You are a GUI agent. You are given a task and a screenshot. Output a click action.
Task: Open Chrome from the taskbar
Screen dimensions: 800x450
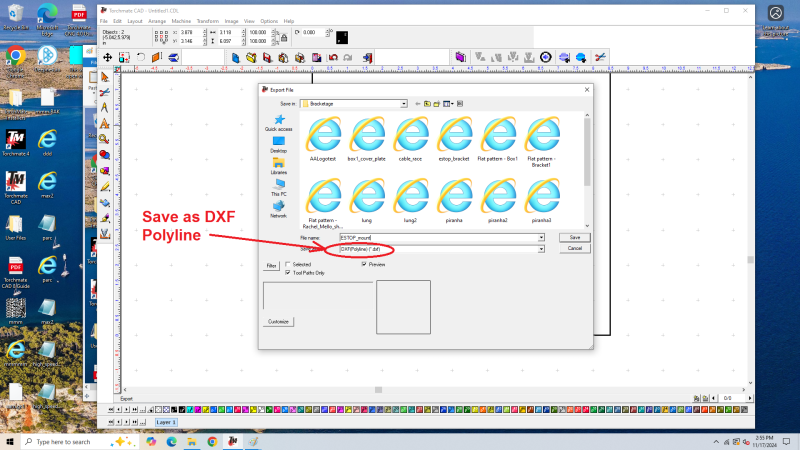click(x=212, y=441)
